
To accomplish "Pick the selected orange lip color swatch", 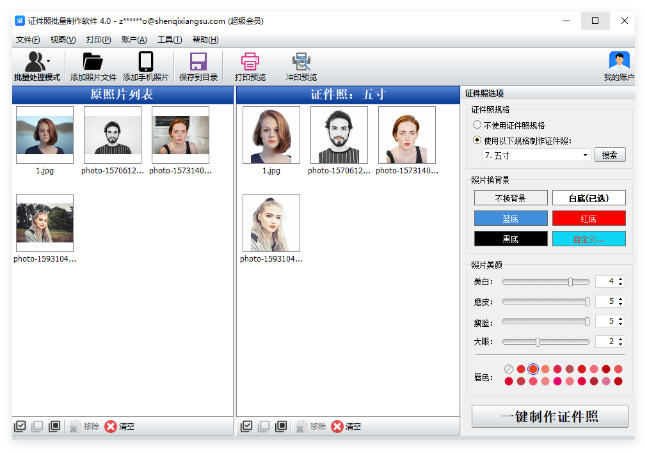I will pyautogui.click(x=533, y=369).
